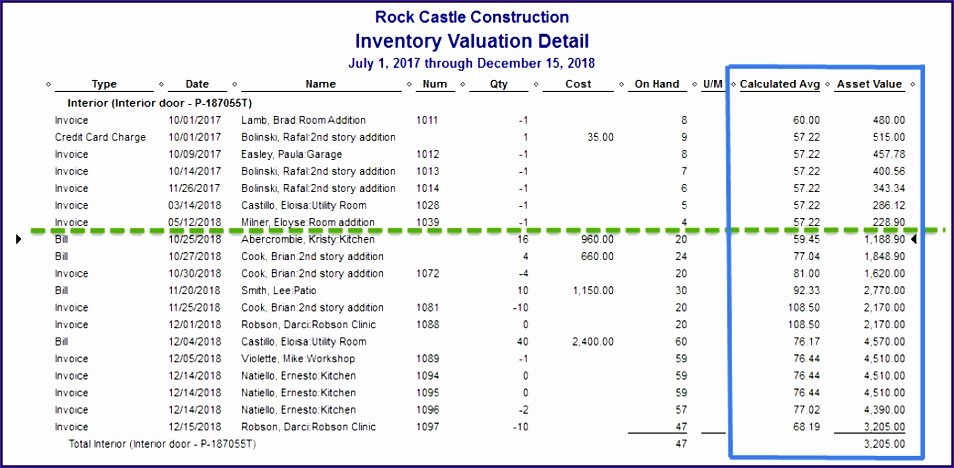Screen dimensions: 954x468
Task: Select the date 10/09/2017
Action: (x=195, y=155)
